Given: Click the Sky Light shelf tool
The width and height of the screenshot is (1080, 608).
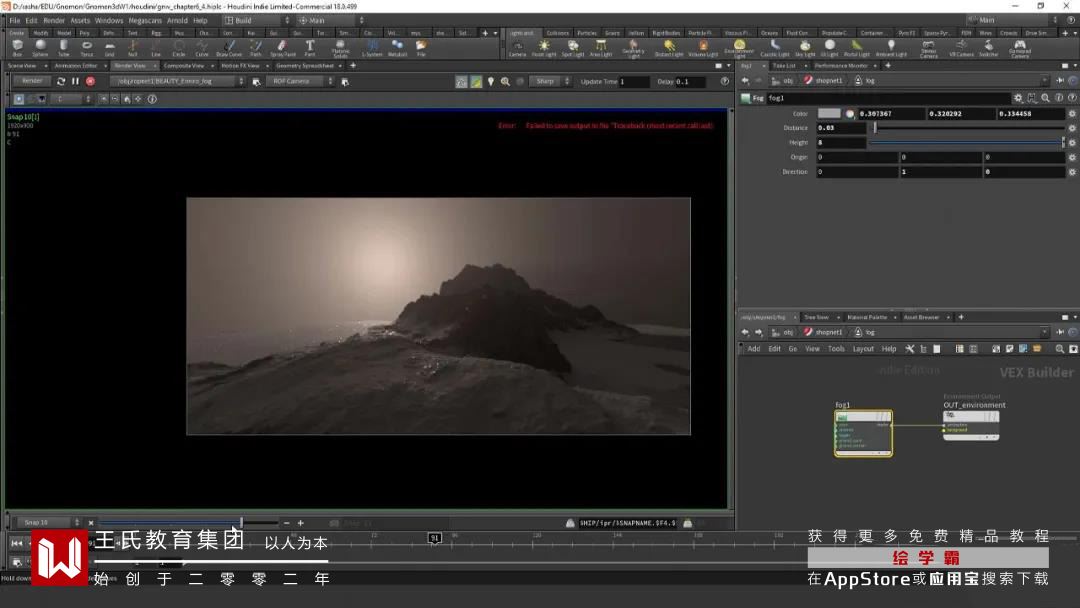Looking at the screenshot, I should point(805,47).
